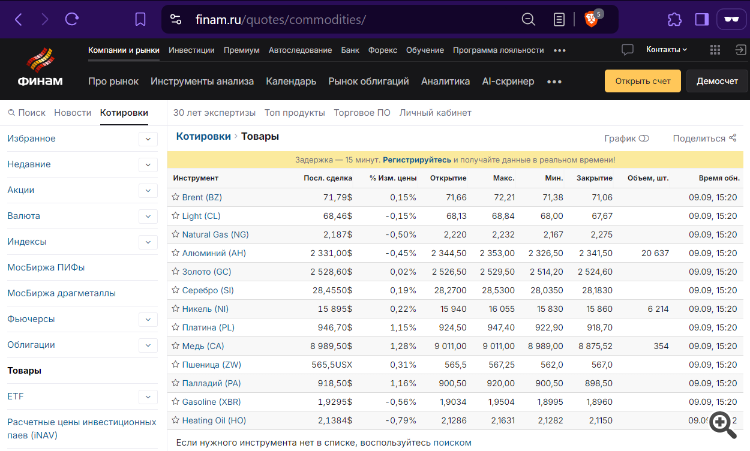Open Brave Shields lion icon
The width and height of the screenshot is (750, 451).
coord(592,19)
